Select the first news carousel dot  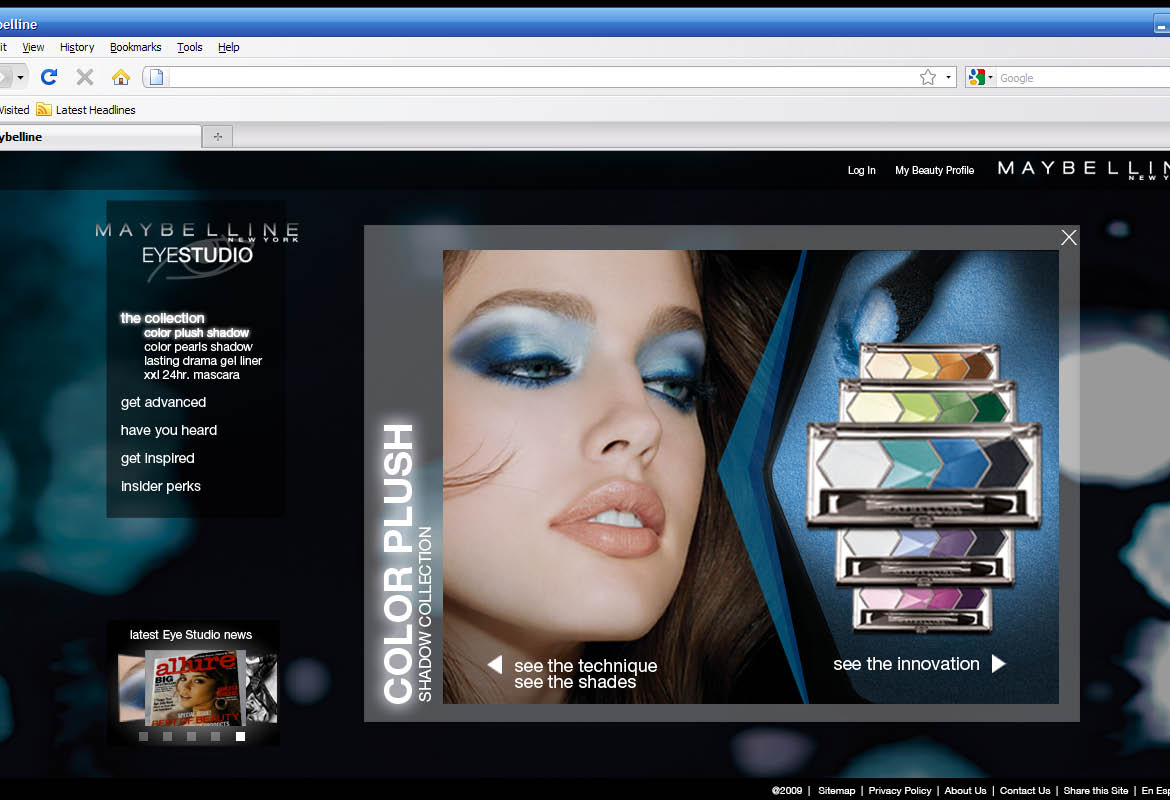(x=144, y=737)
